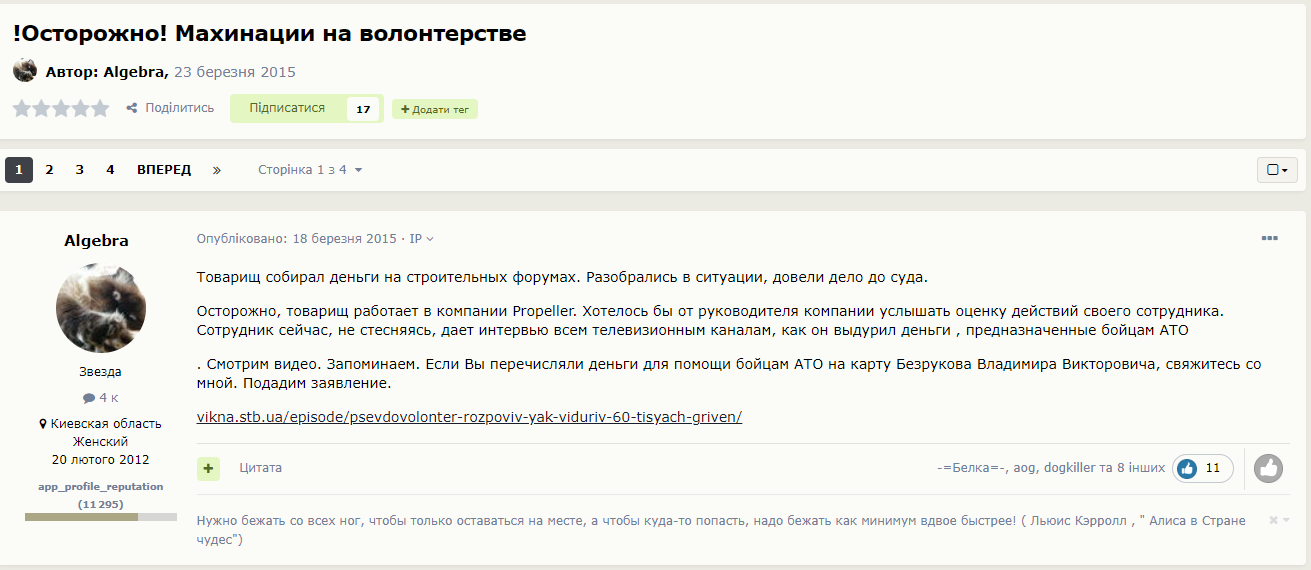The height and width of the screenshot is (570, 1311).
Task: Open the checkbox moderation dropdown on the right
Action: tap(1277, 170)
